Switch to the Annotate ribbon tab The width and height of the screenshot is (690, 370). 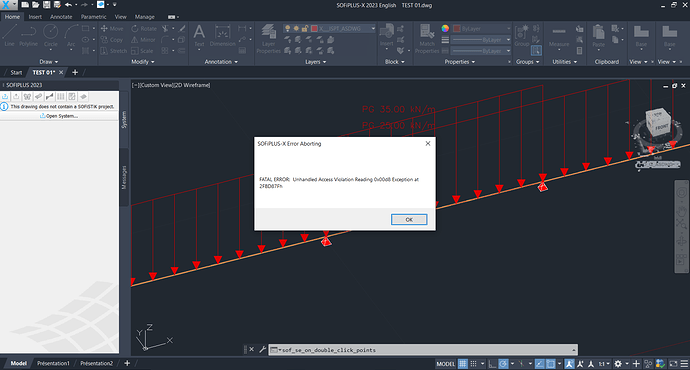pyautogui.click(x=61, y=17)
